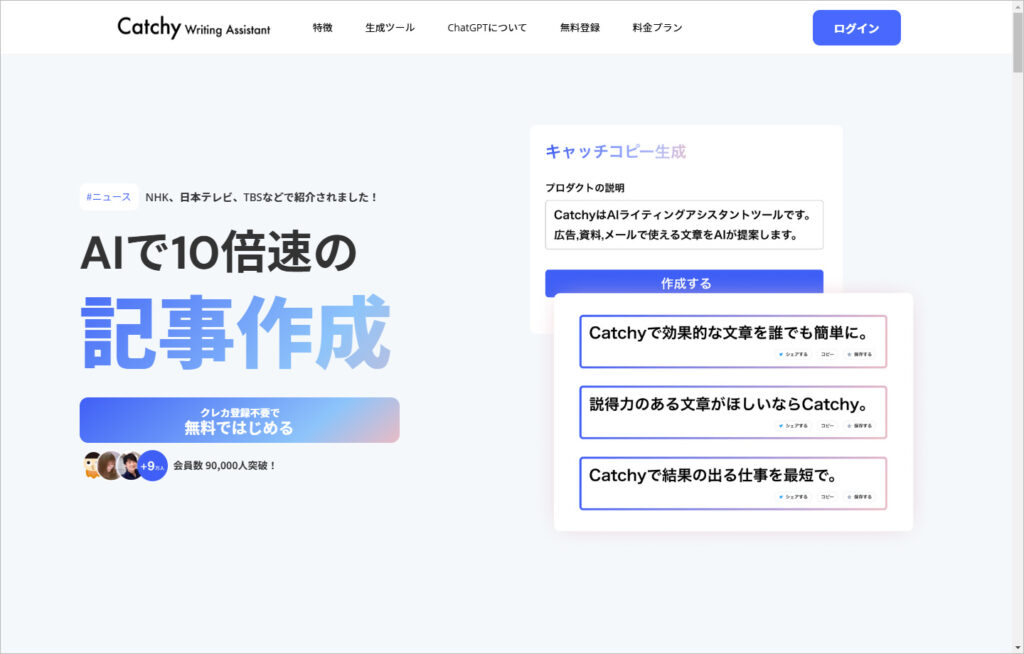1024x654 pixels.
Task: Copy the '説得力のある文章がほしいならCatchy' result
Action: click(827, 425)
